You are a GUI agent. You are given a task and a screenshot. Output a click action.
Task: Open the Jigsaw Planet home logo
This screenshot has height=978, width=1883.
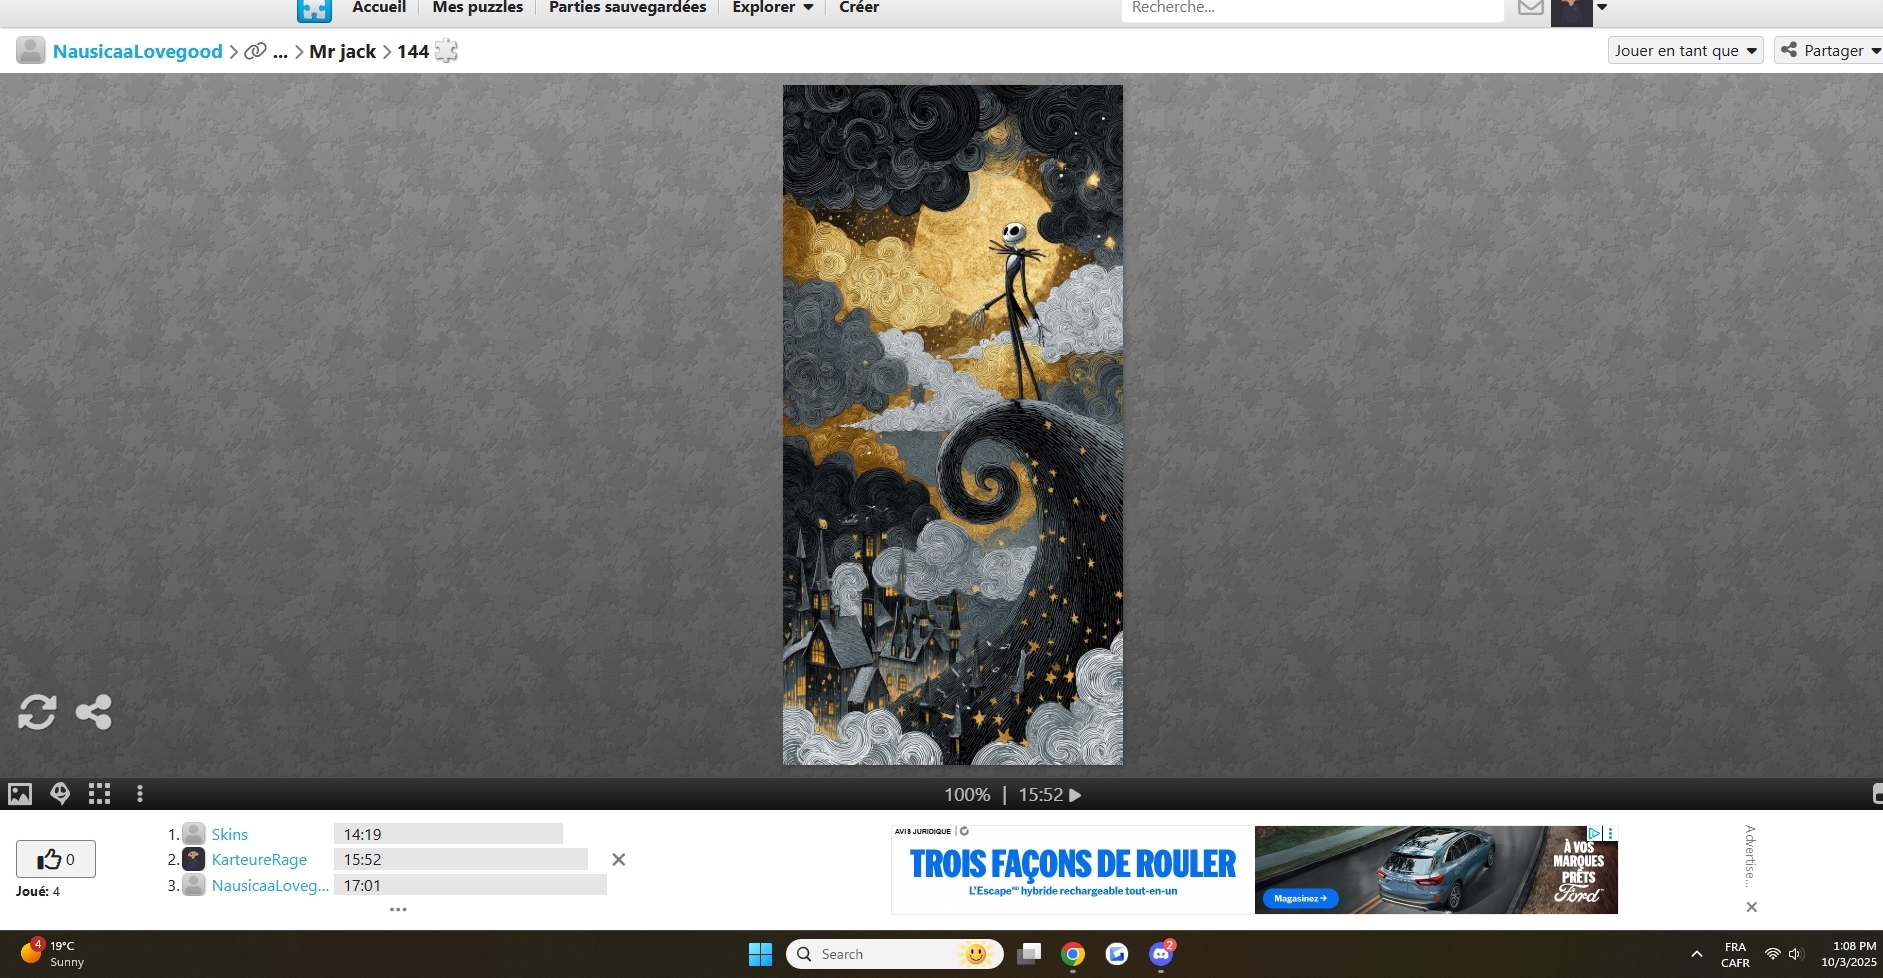pos(314,10)
